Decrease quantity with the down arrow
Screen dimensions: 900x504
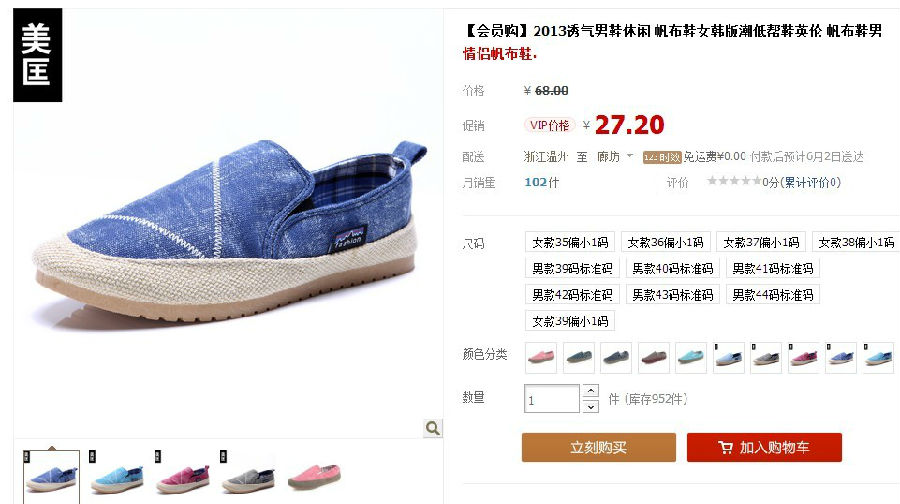coord(591,406)
